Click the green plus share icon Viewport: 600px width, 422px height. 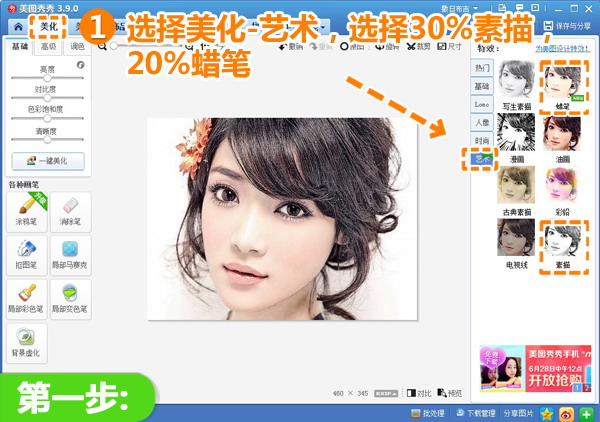pos(586,414)
